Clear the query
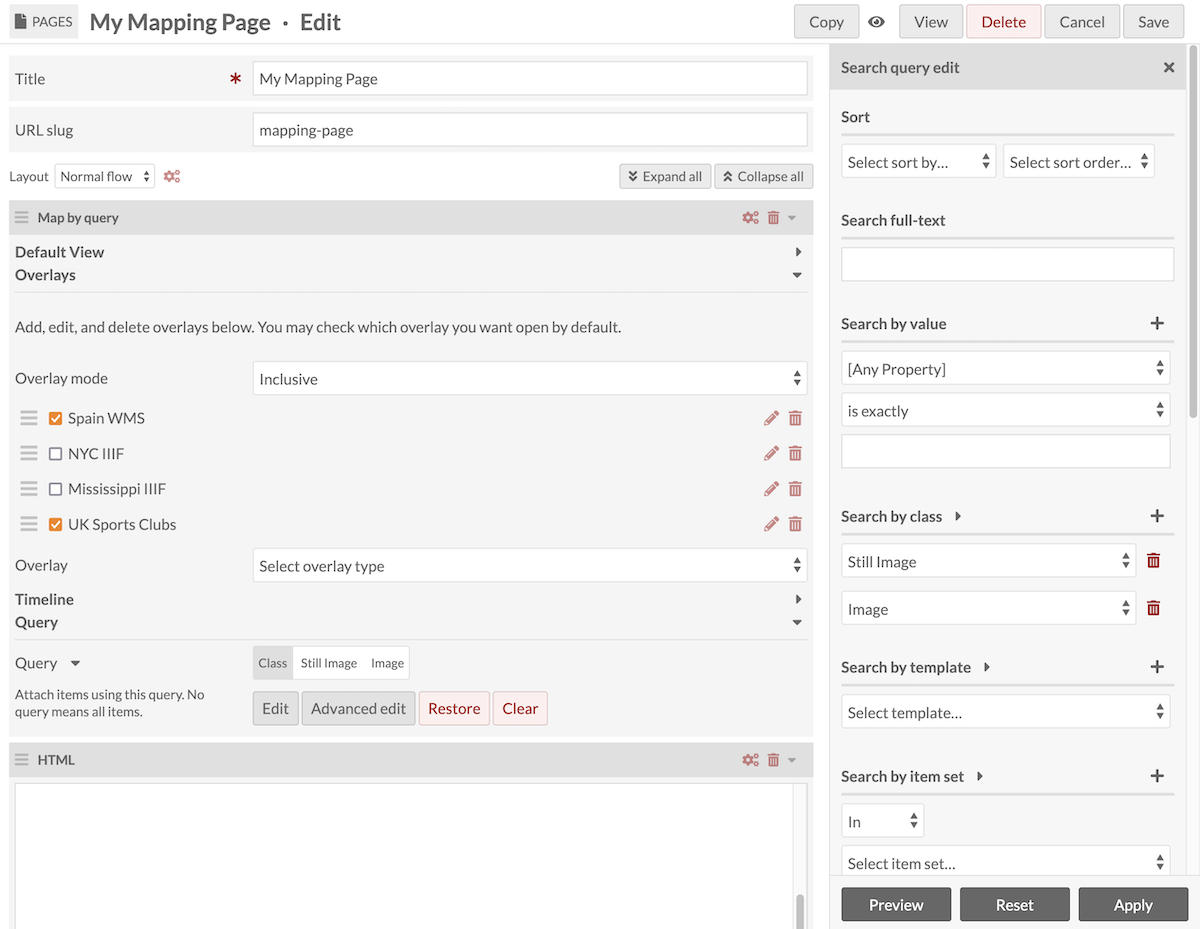Screen dimensions: 1200x929 [520, 708]
